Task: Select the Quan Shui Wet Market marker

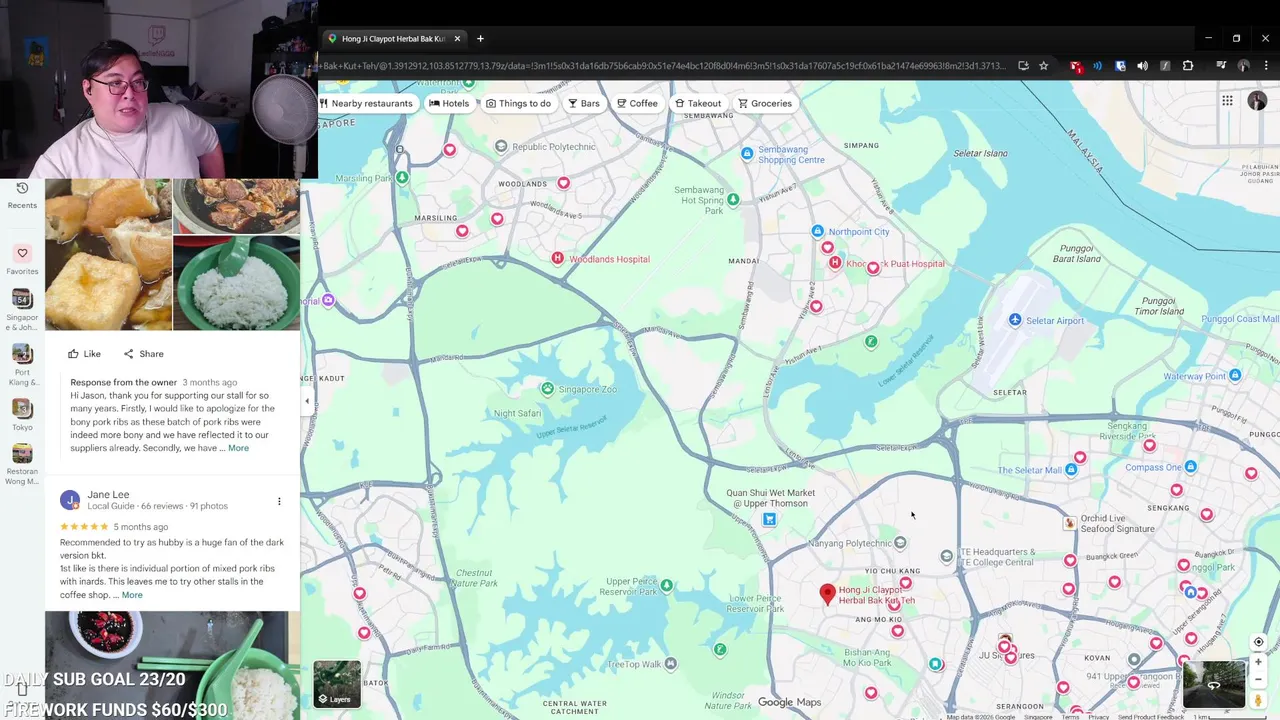Action: pos(769,519)
